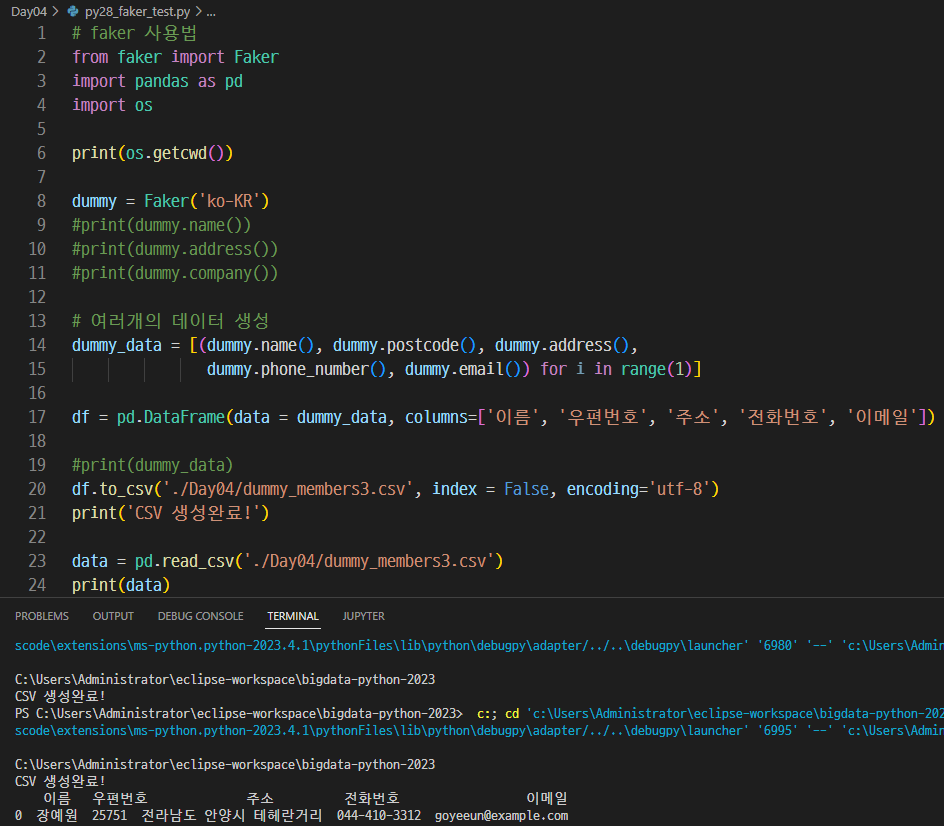Click 'getcwd' on line 6

pos(179,154)
